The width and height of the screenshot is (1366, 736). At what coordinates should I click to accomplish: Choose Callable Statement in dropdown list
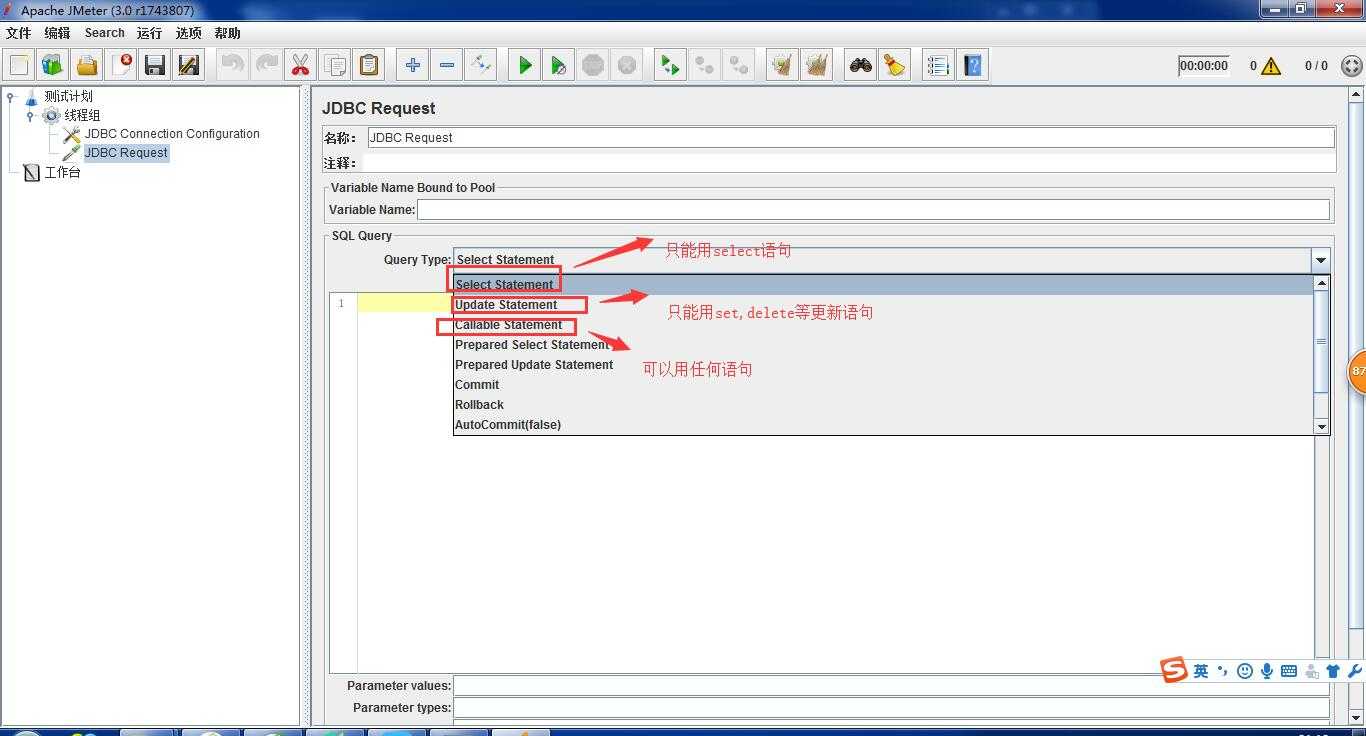[883, 325]
